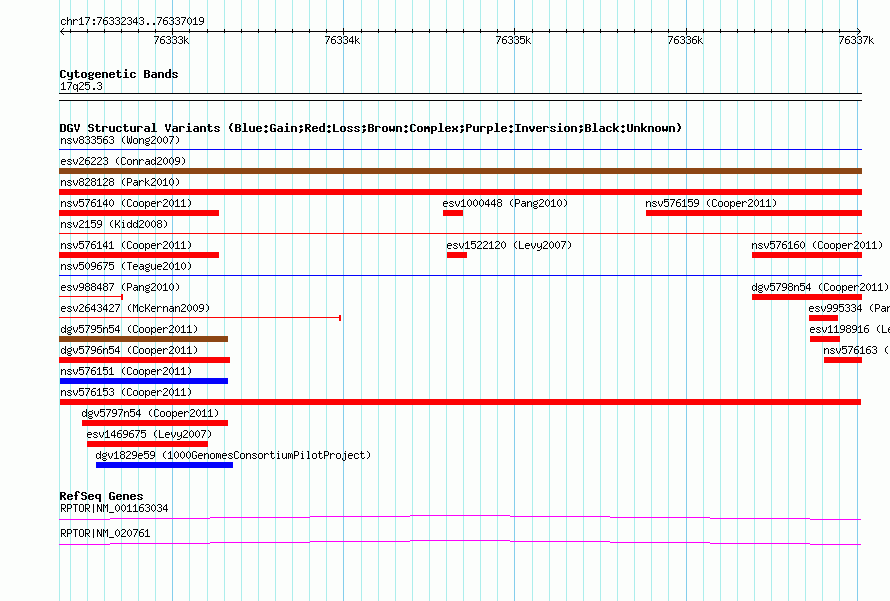Open the dgv5796n54 (Cooper2011) variant label
The image size is (890, 601).
coord(129,350)
